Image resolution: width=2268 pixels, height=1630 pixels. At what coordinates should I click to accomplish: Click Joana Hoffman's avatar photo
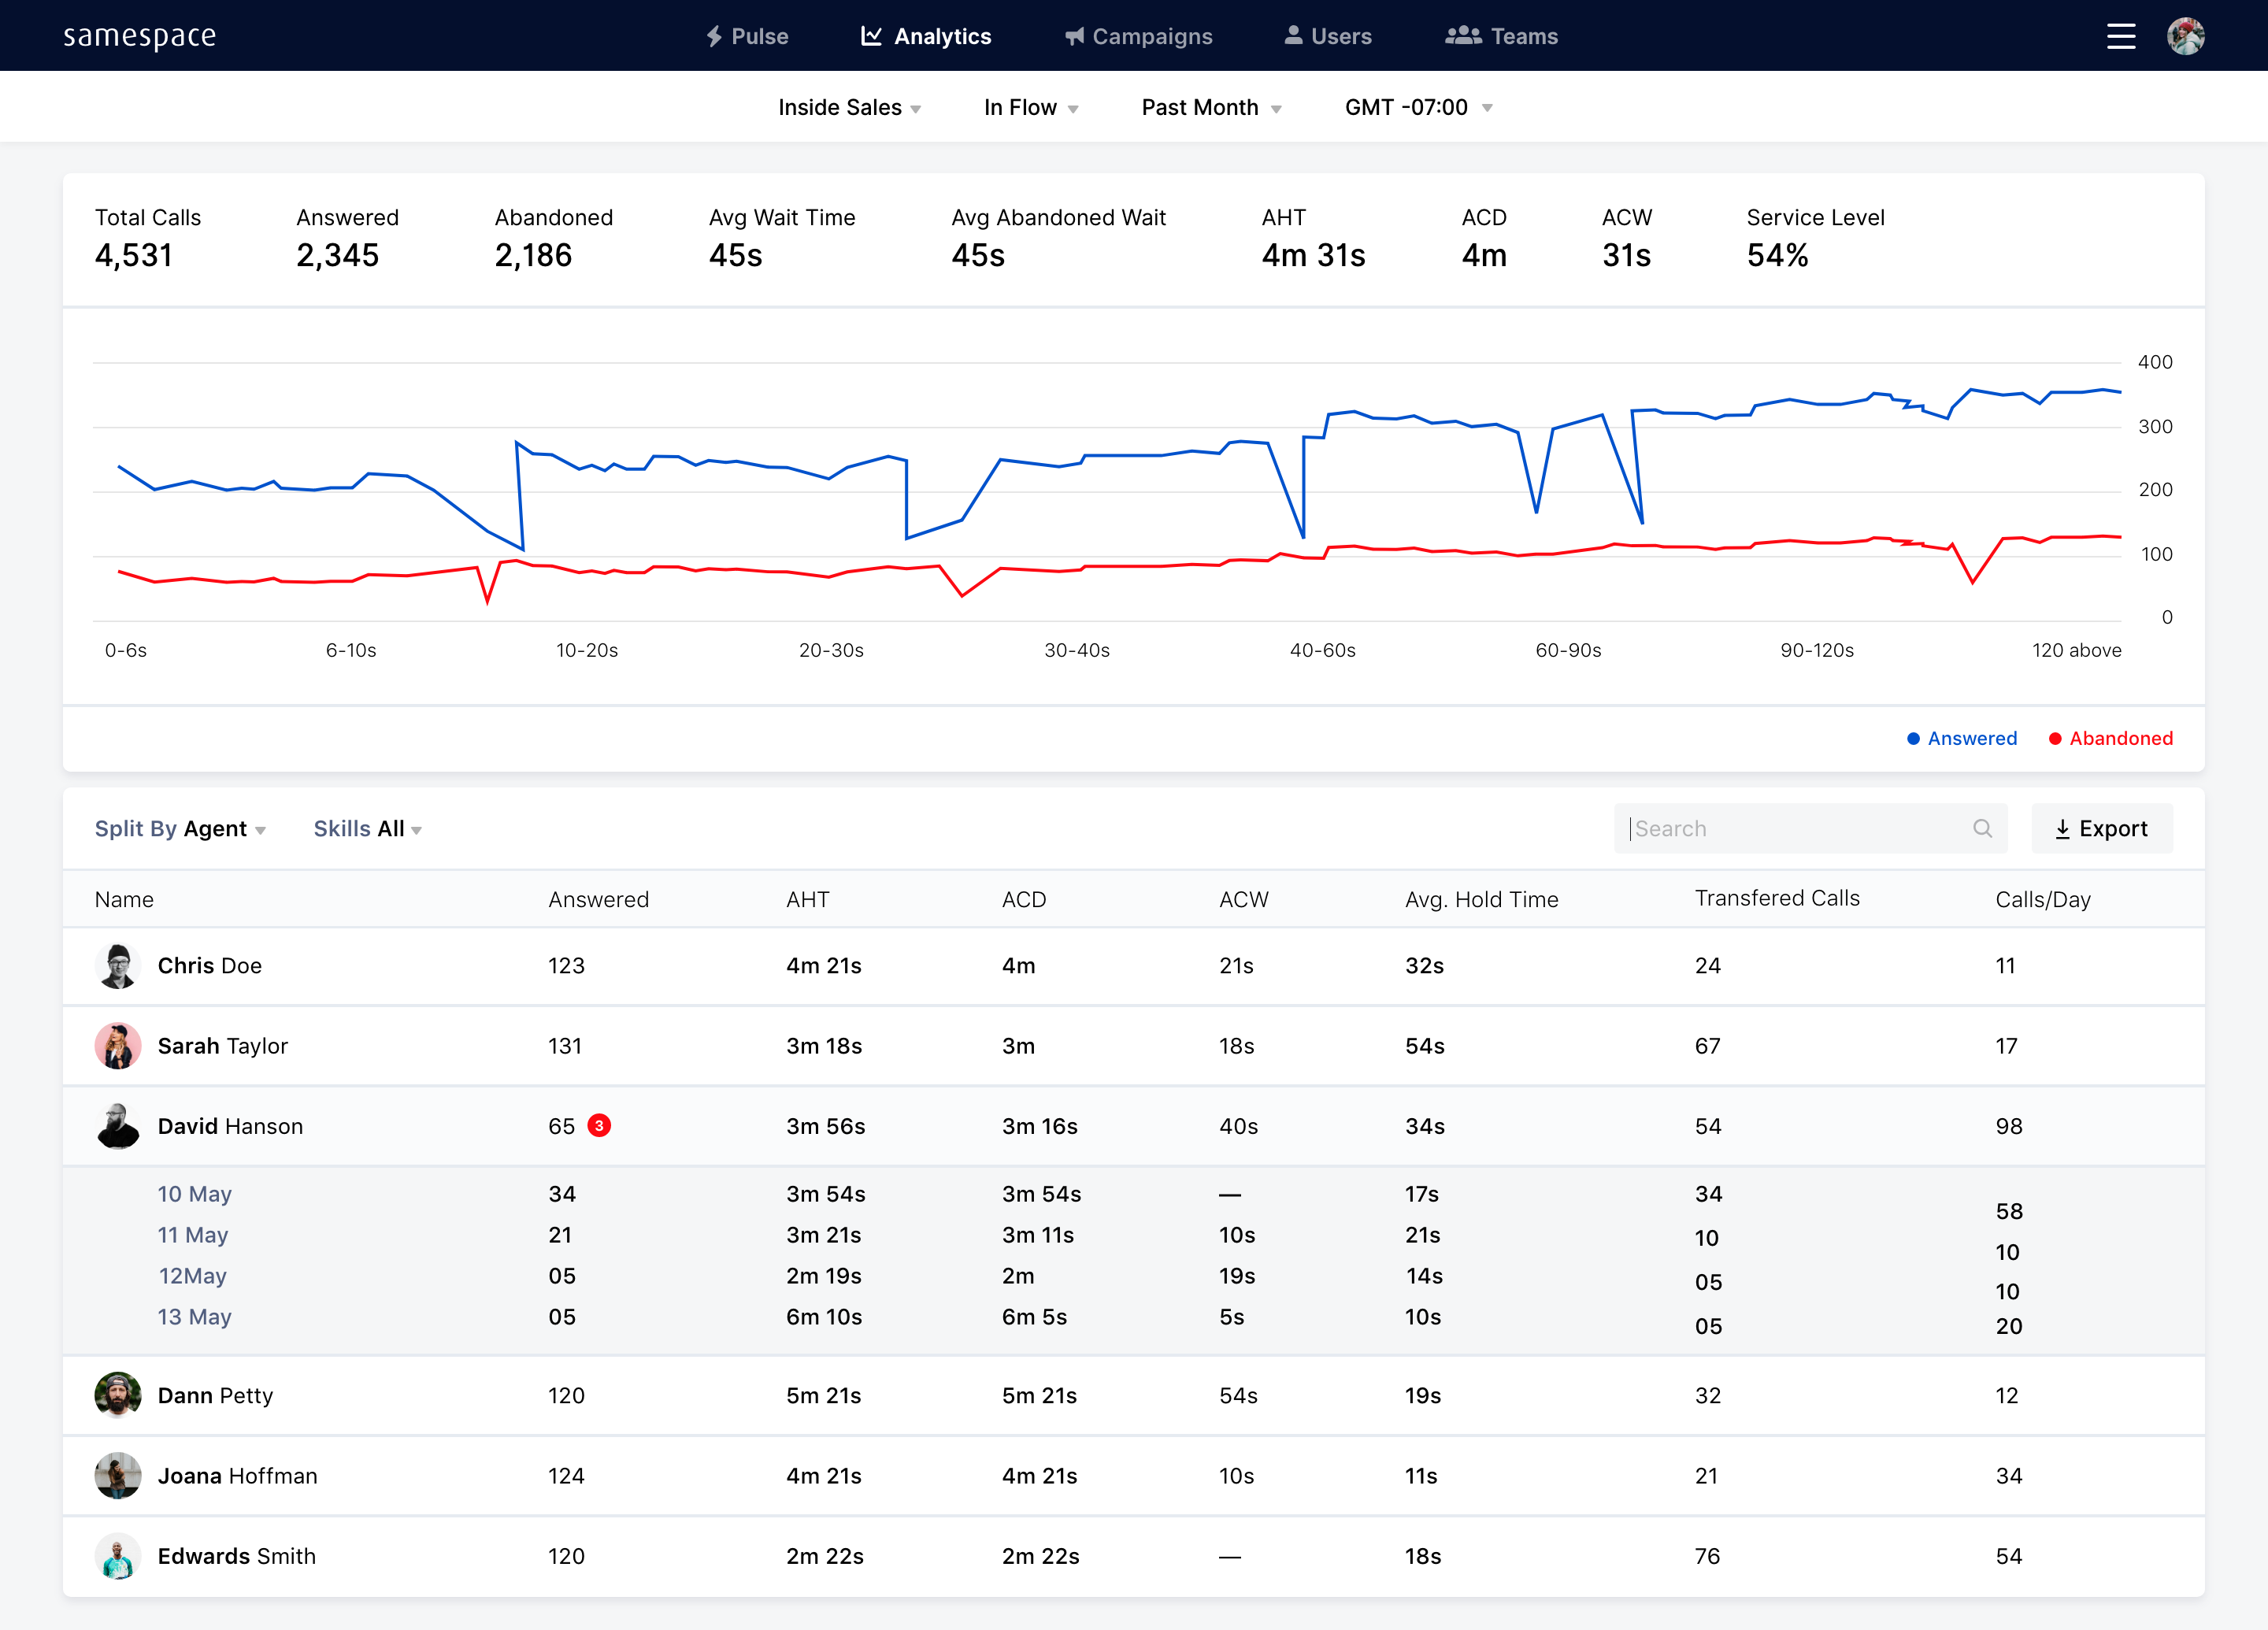(x=118, y=1476)
